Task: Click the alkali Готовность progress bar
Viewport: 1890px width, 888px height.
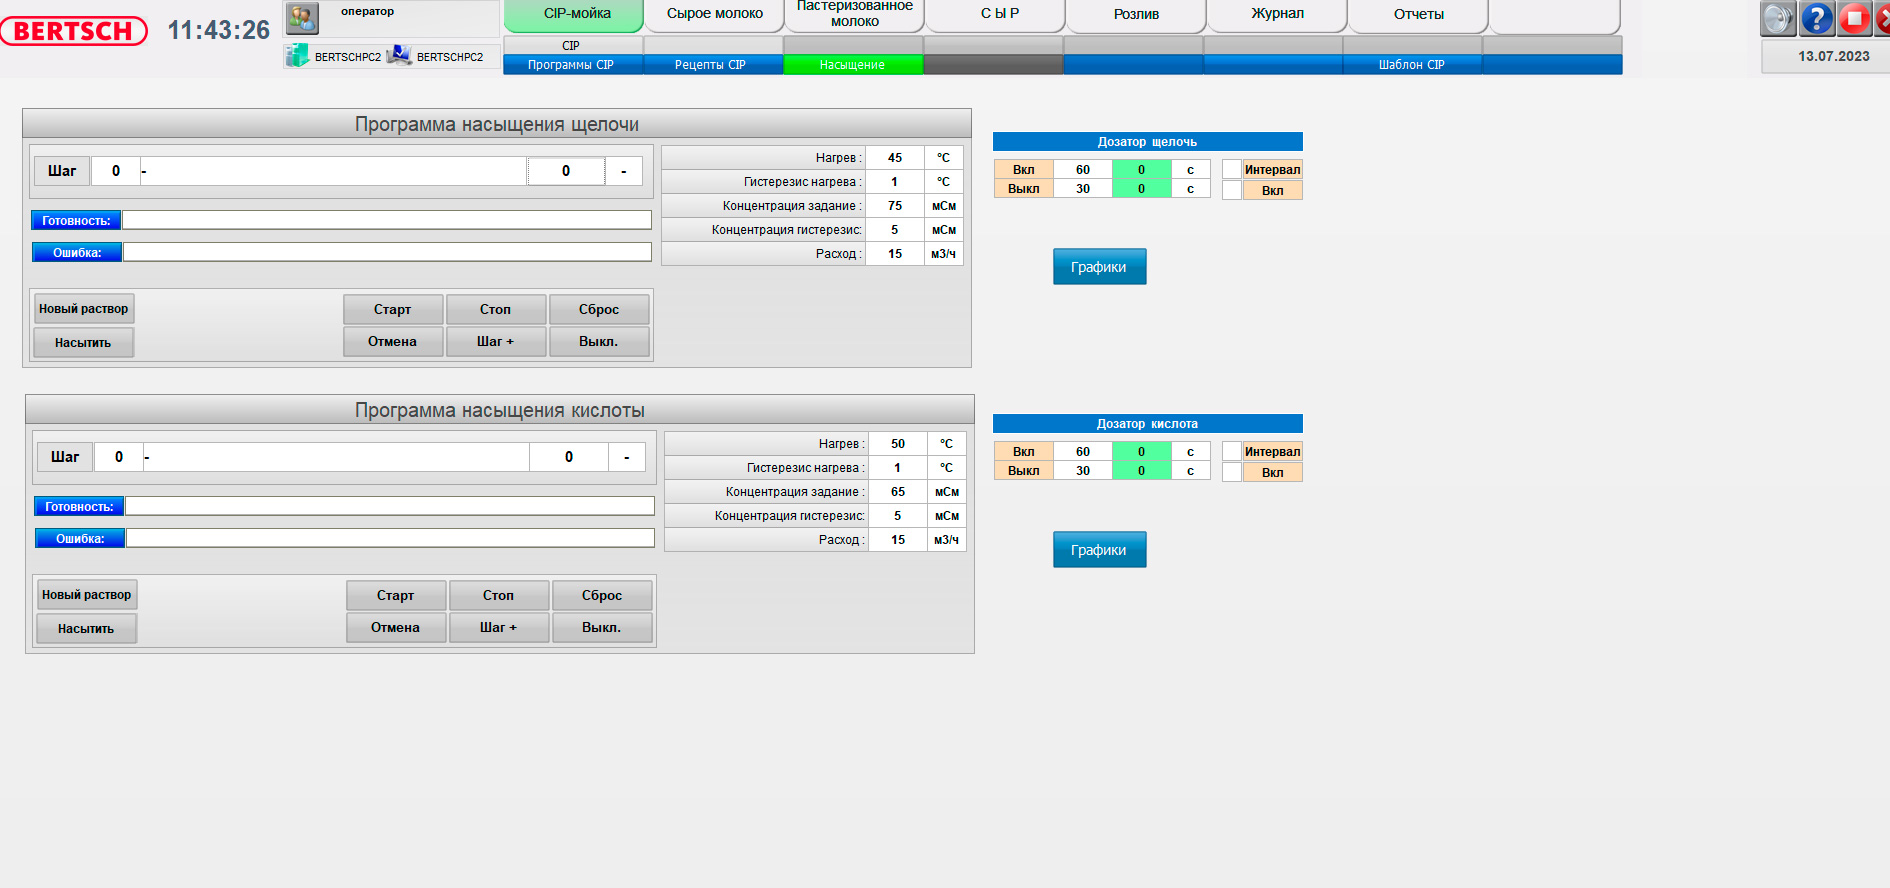Action: click(387, 220)
